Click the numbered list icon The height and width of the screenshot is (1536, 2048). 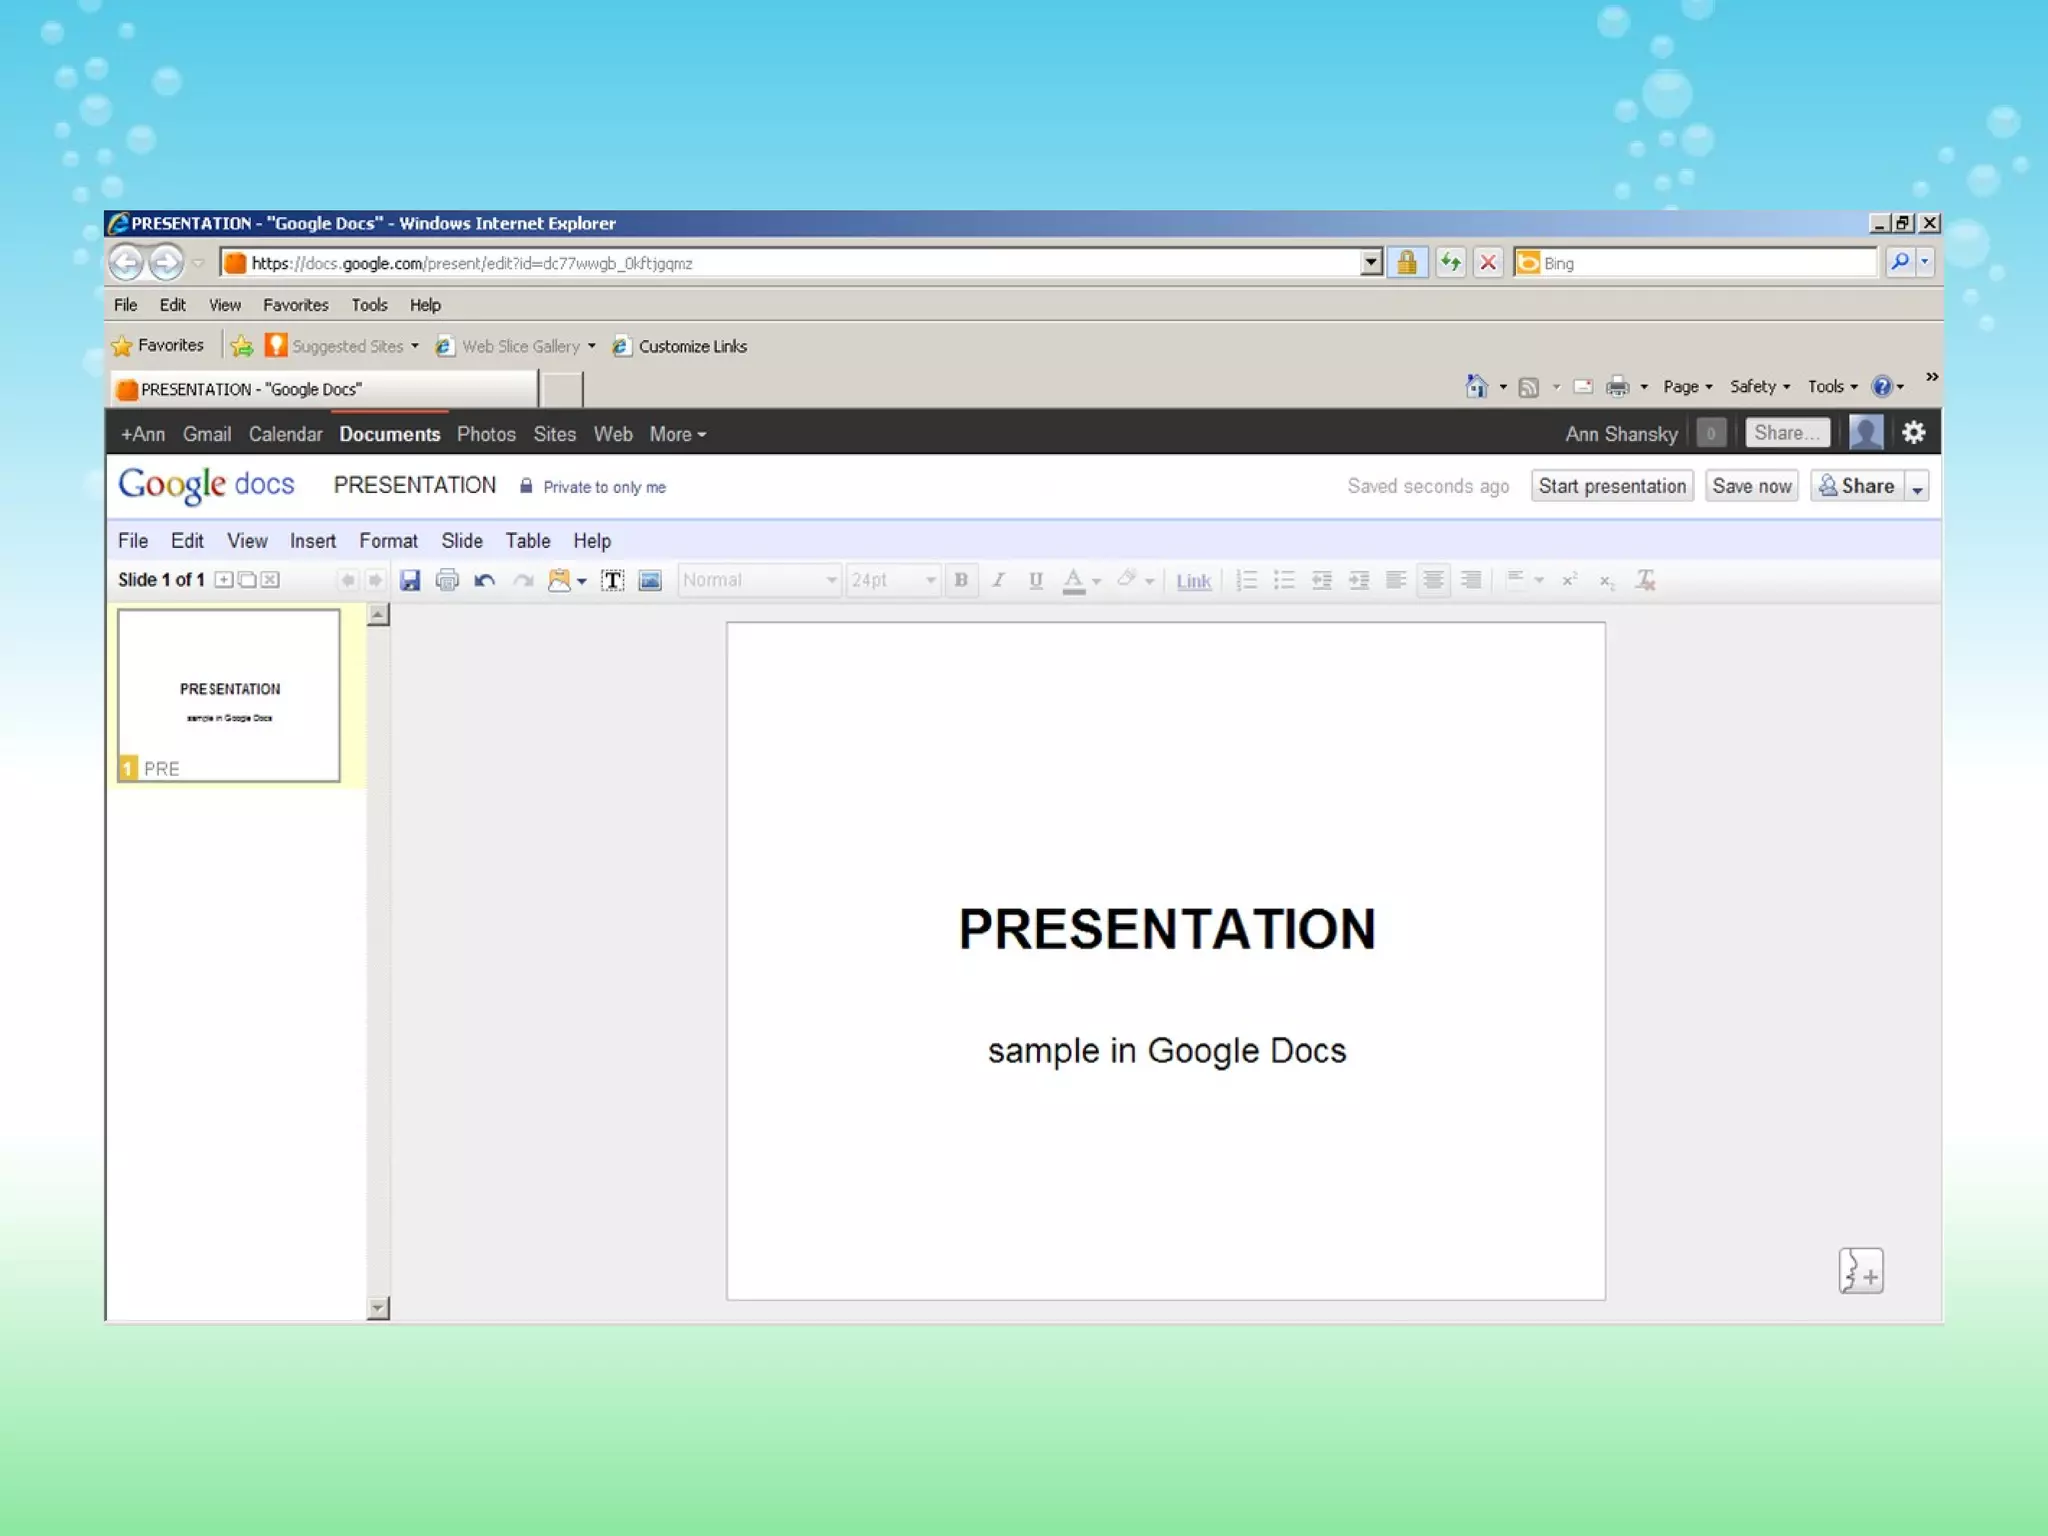1247,580
